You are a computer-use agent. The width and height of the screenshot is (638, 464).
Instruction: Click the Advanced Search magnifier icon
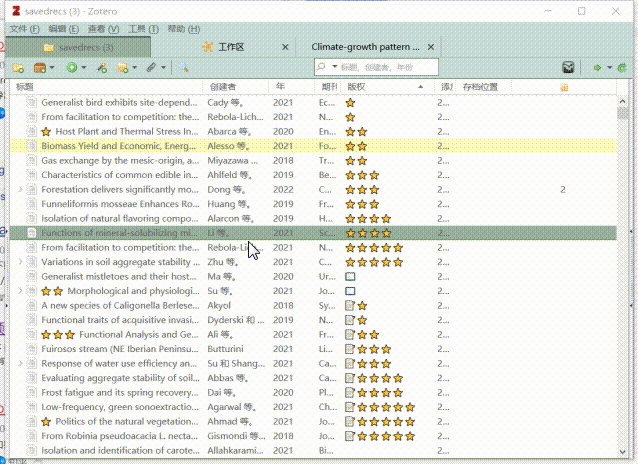coord(183,67)
